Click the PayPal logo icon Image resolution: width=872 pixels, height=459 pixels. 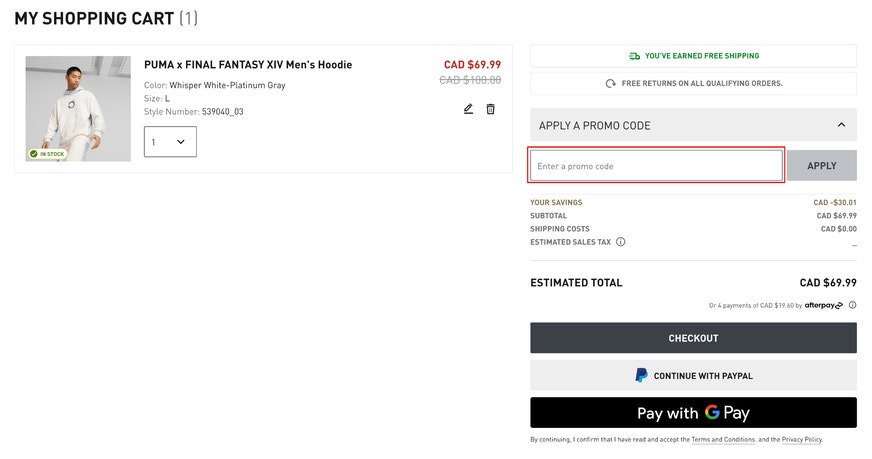pyautogui.click(x=641, y=376)
